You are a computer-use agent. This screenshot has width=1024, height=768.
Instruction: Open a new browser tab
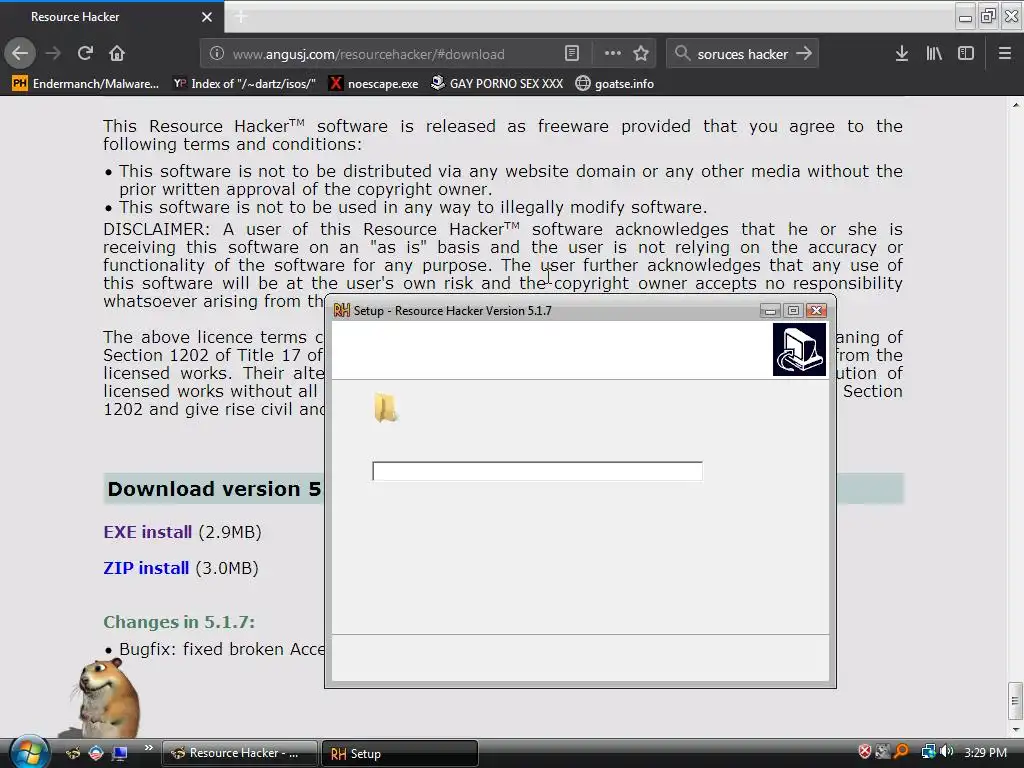(x=241, y=16)
